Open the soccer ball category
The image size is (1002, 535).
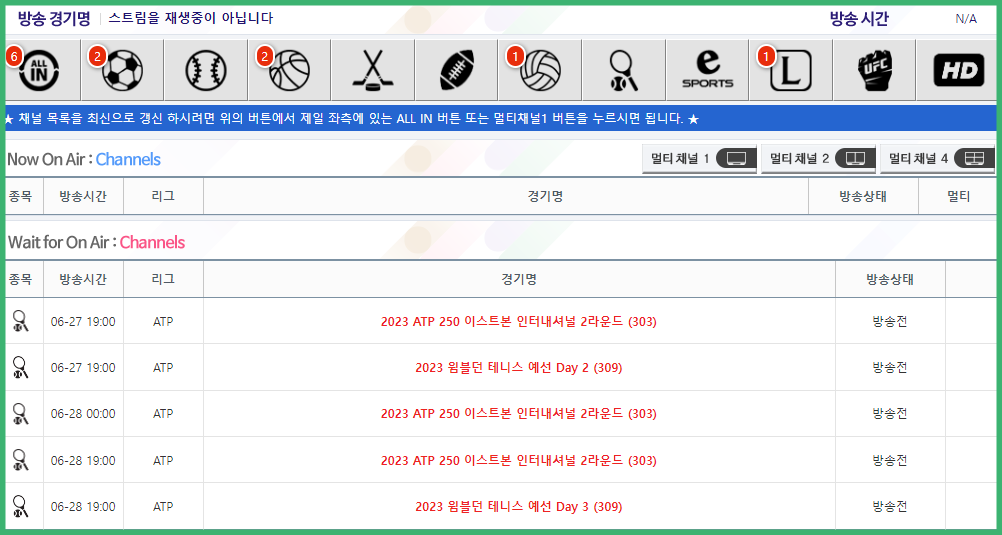pos(123,70)
